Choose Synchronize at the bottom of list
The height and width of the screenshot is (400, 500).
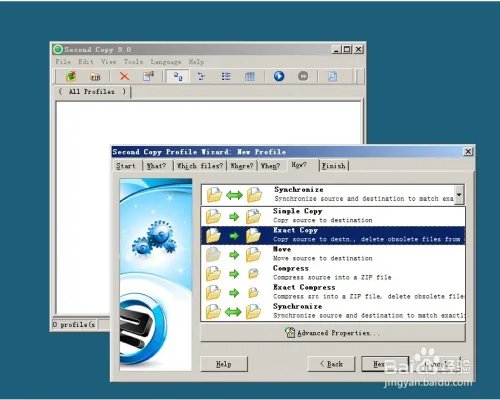333,311
